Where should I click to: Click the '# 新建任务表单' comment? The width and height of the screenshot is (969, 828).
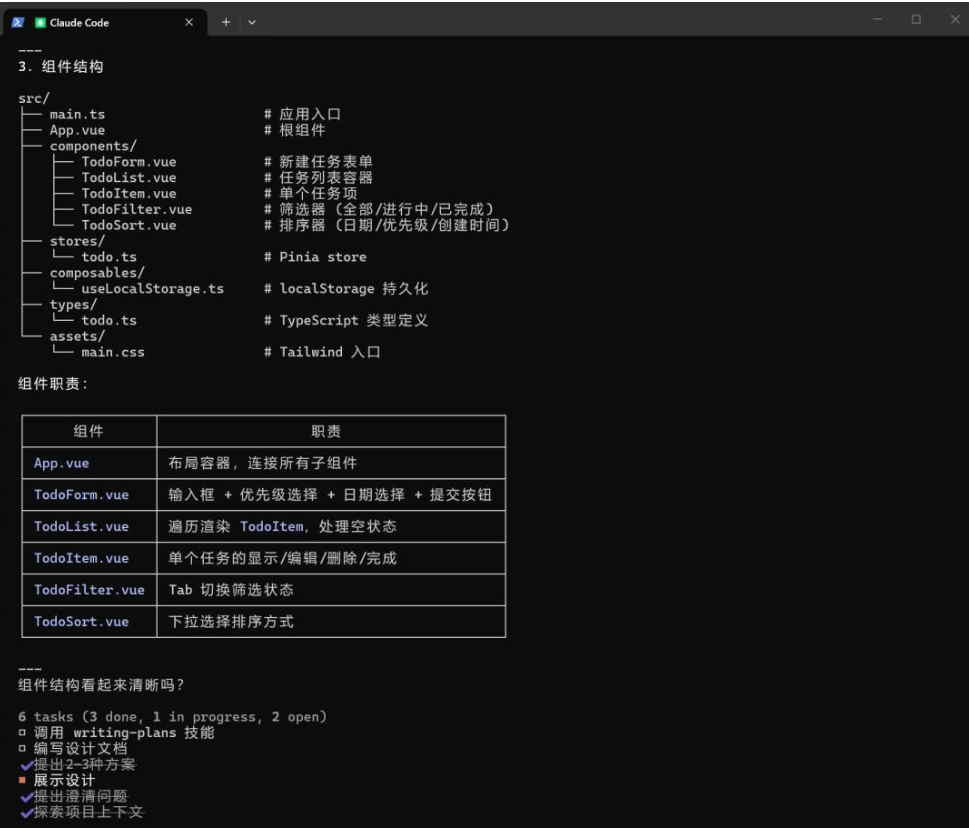[x=318, y=162]
